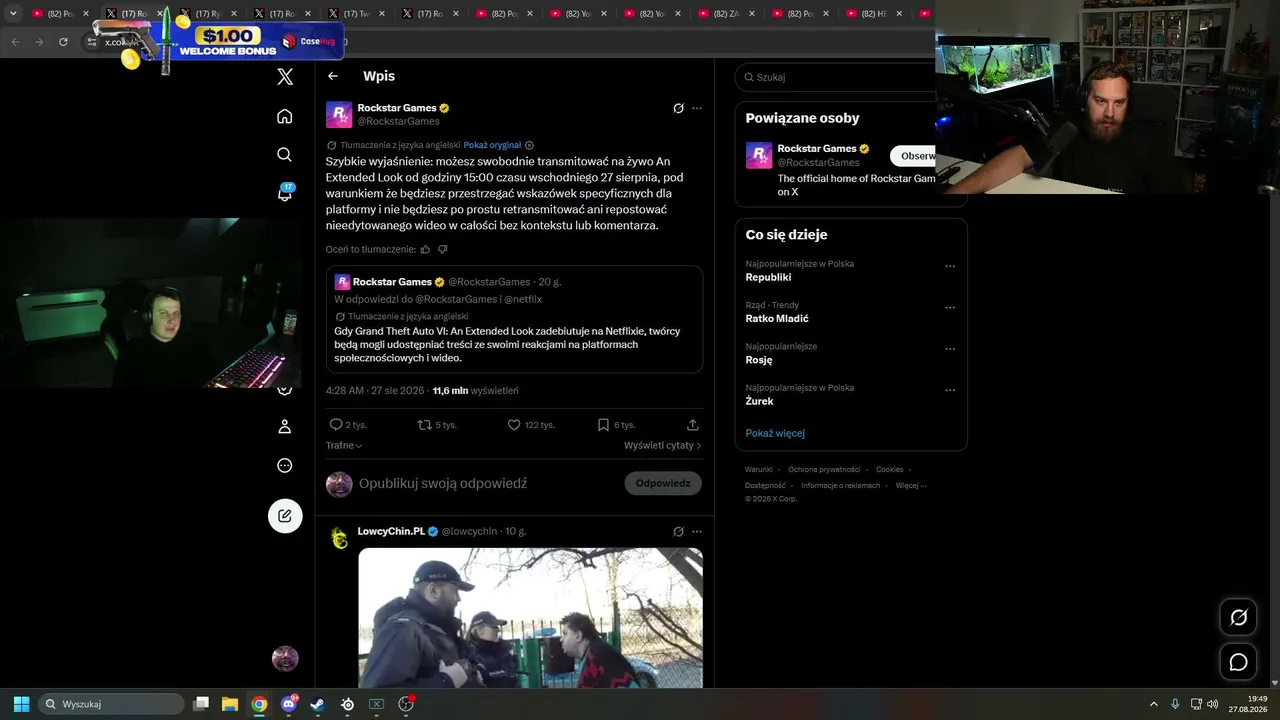Open more options for Republiki trend
This screenshot has width=1280, height=720.
click(950, 267)
